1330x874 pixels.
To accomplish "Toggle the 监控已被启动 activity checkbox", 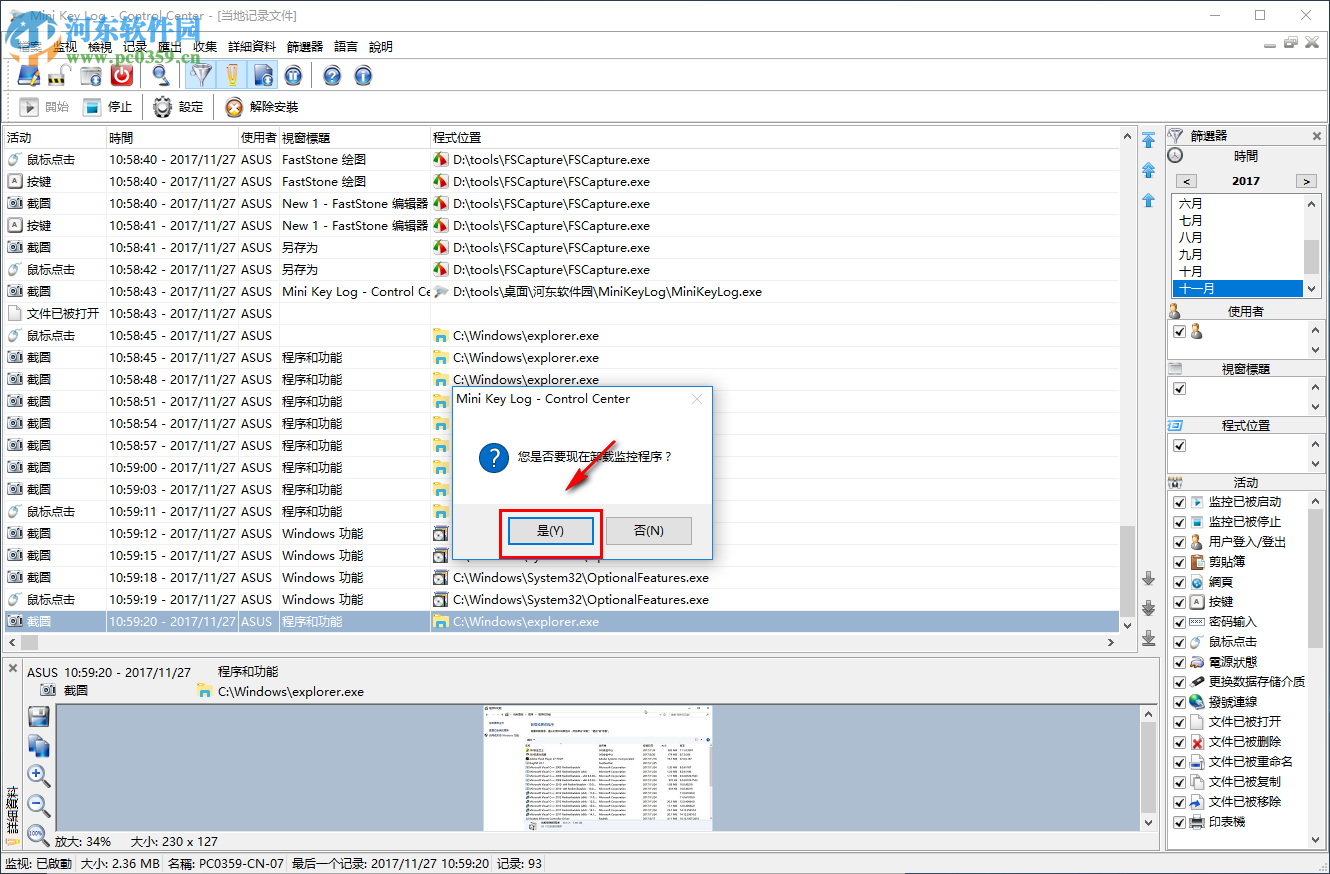I will pyautogui.click(x=1180, y=502).
